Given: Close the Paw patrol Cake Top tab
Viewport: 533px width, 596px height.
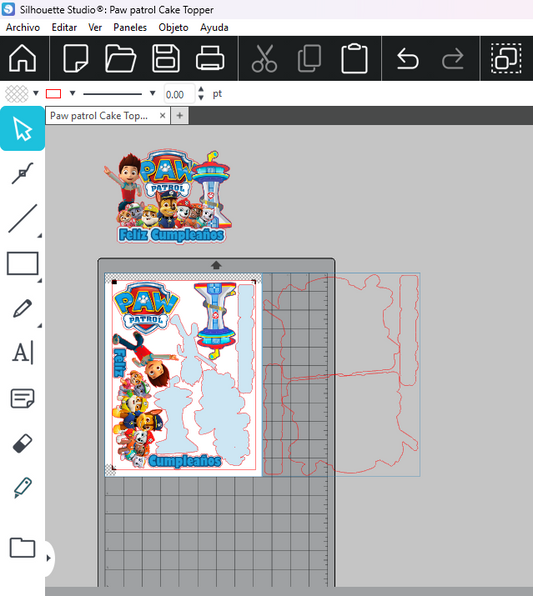Looking at the screenshot, I should click(x=162, y=116).
